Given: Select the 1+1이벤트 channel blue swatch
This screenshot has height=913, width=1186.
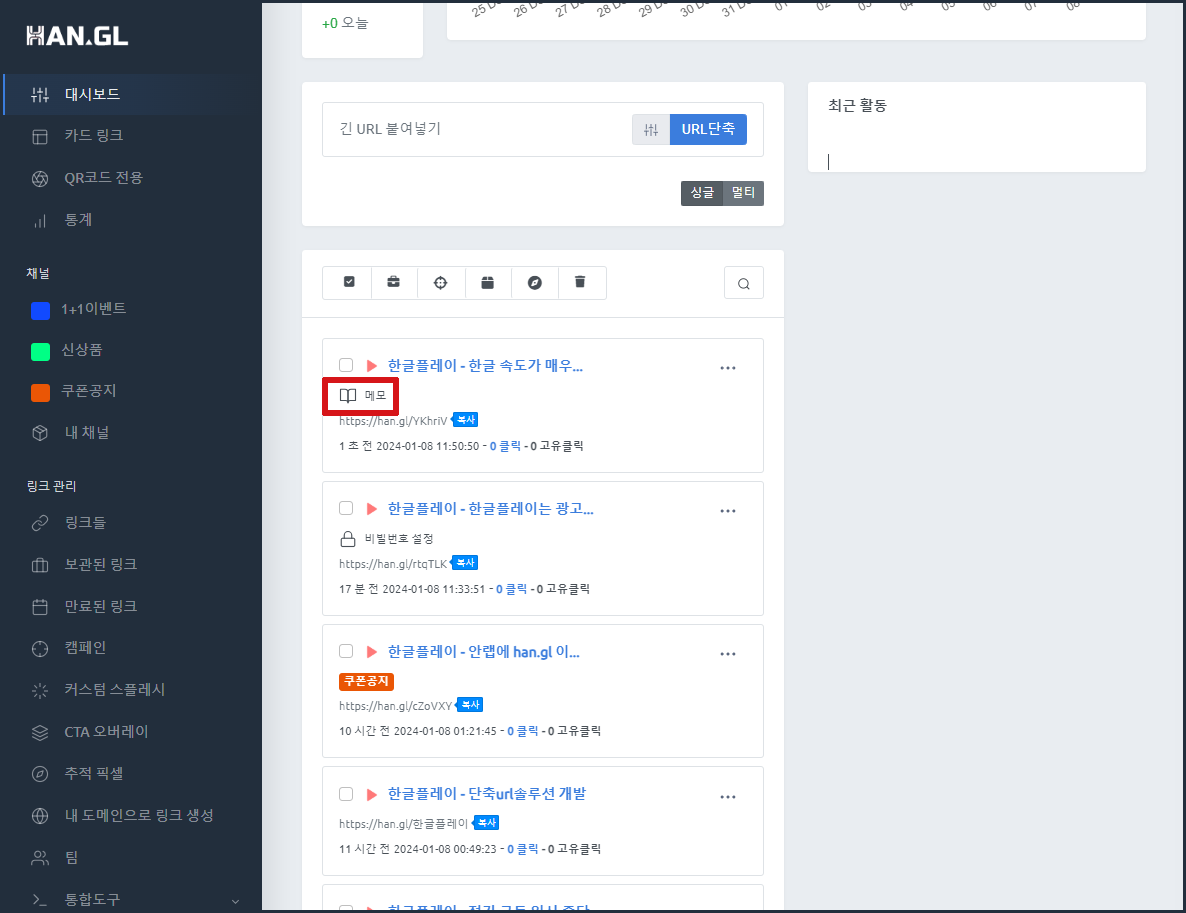Looking at the screenshot, I should click(x=40, y=310).
